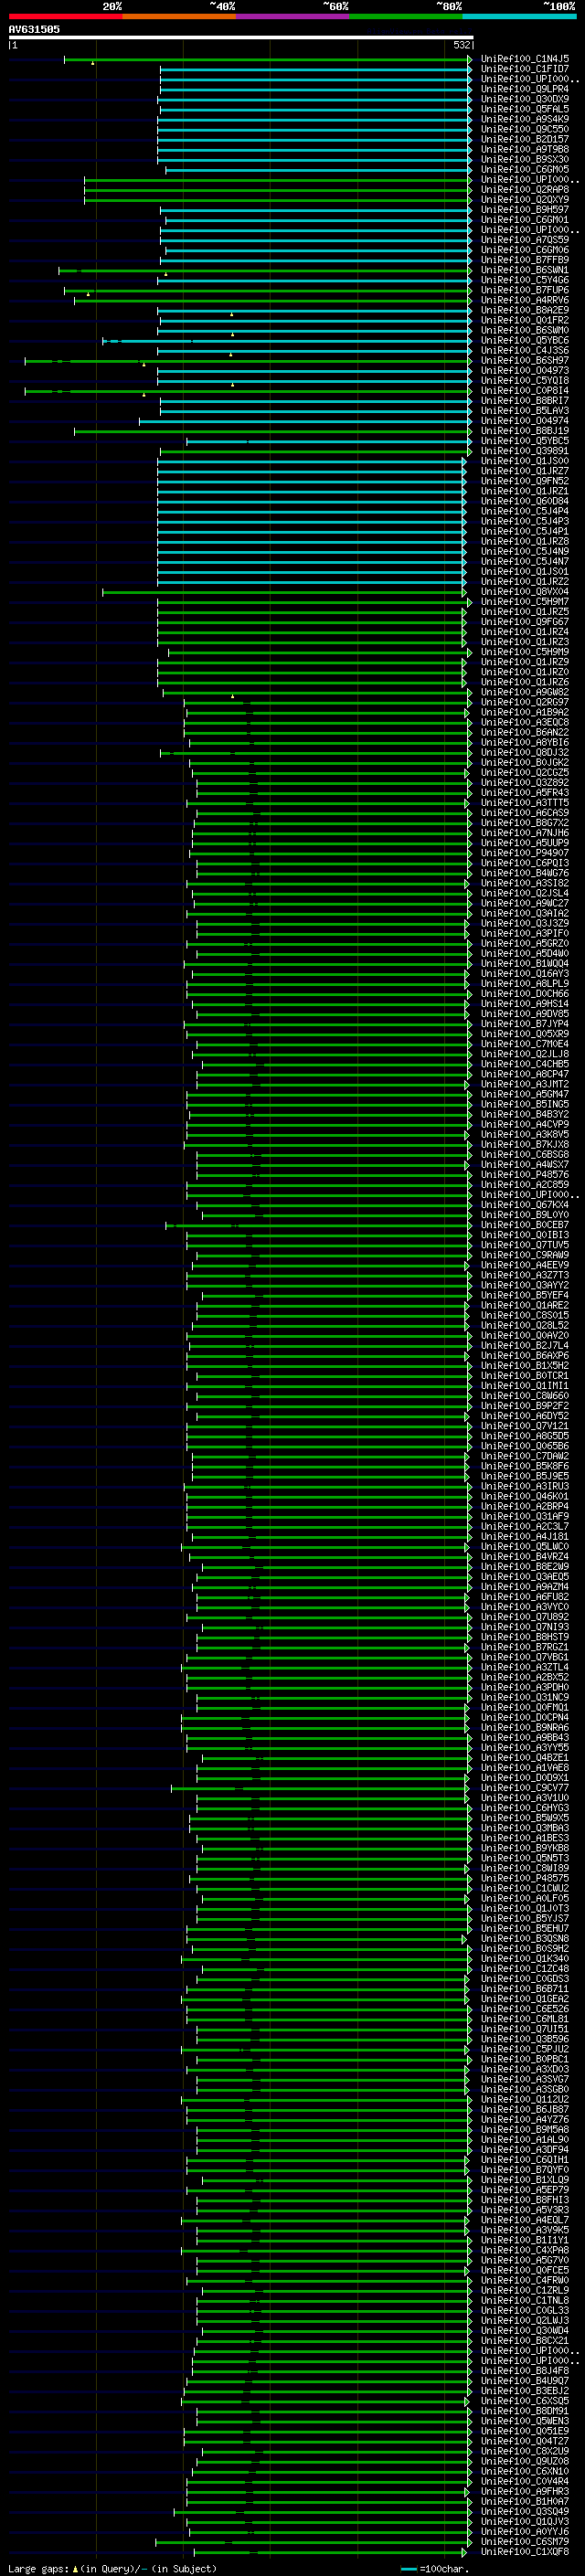Select hit UniRef100_Q9C550
This screenshot has height=2576, width=585.
coord(525,129)
